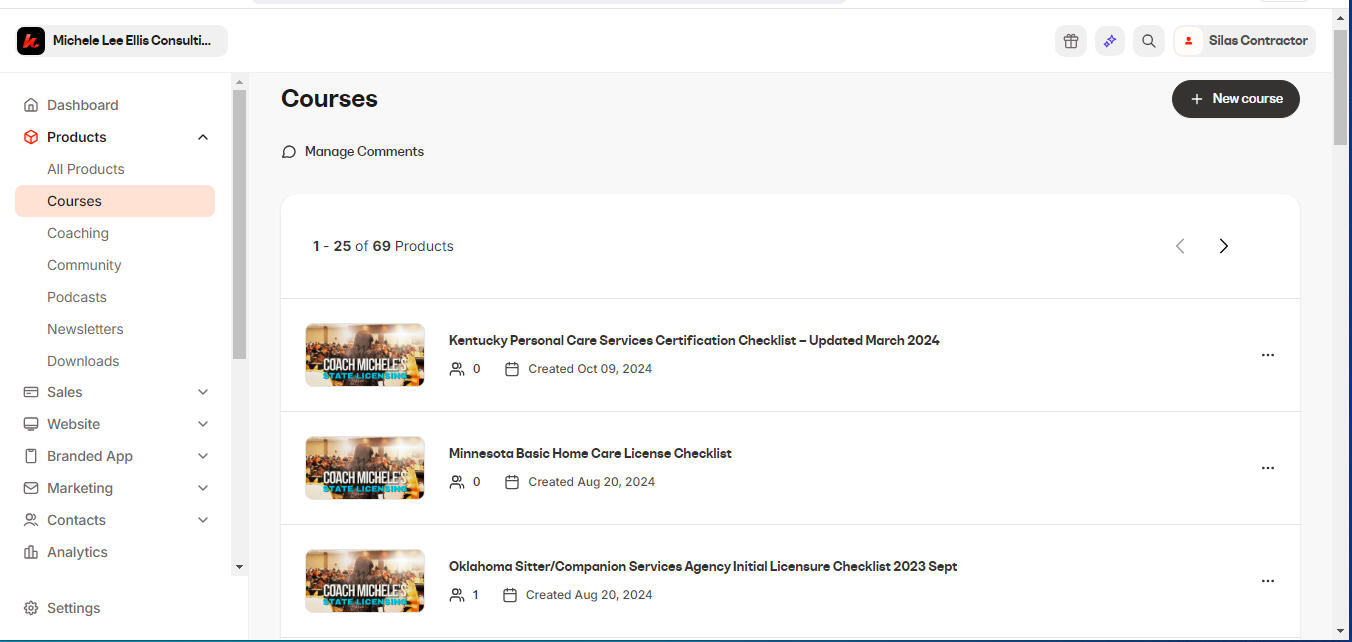Click the search magnifier icon

click(1149, 41)
